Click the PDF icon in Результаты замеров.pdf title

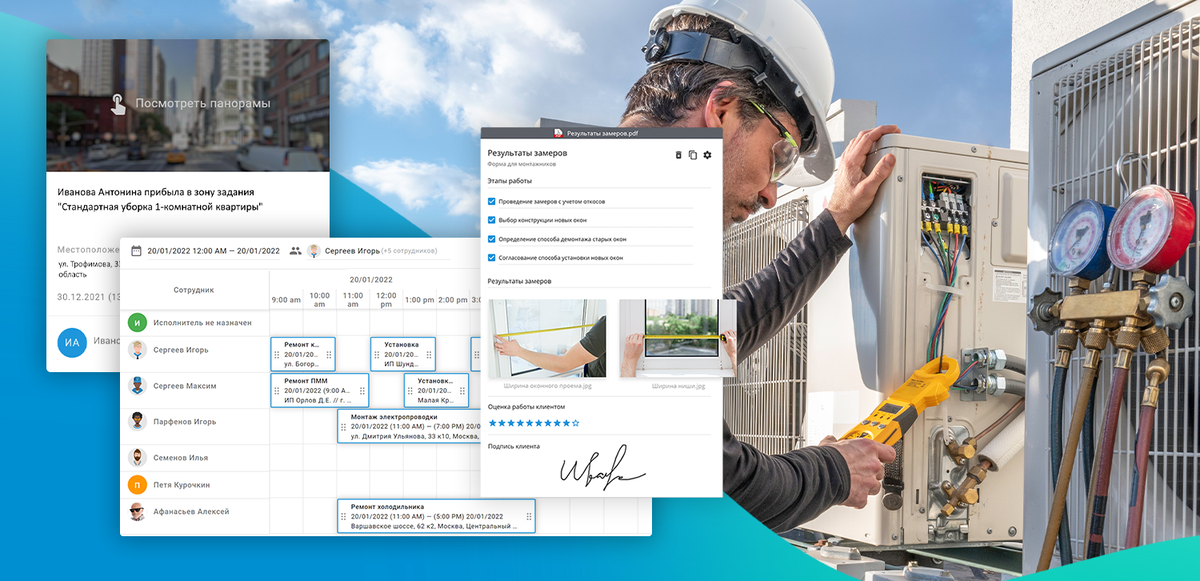pyautogui.click(x=559, y=132)
